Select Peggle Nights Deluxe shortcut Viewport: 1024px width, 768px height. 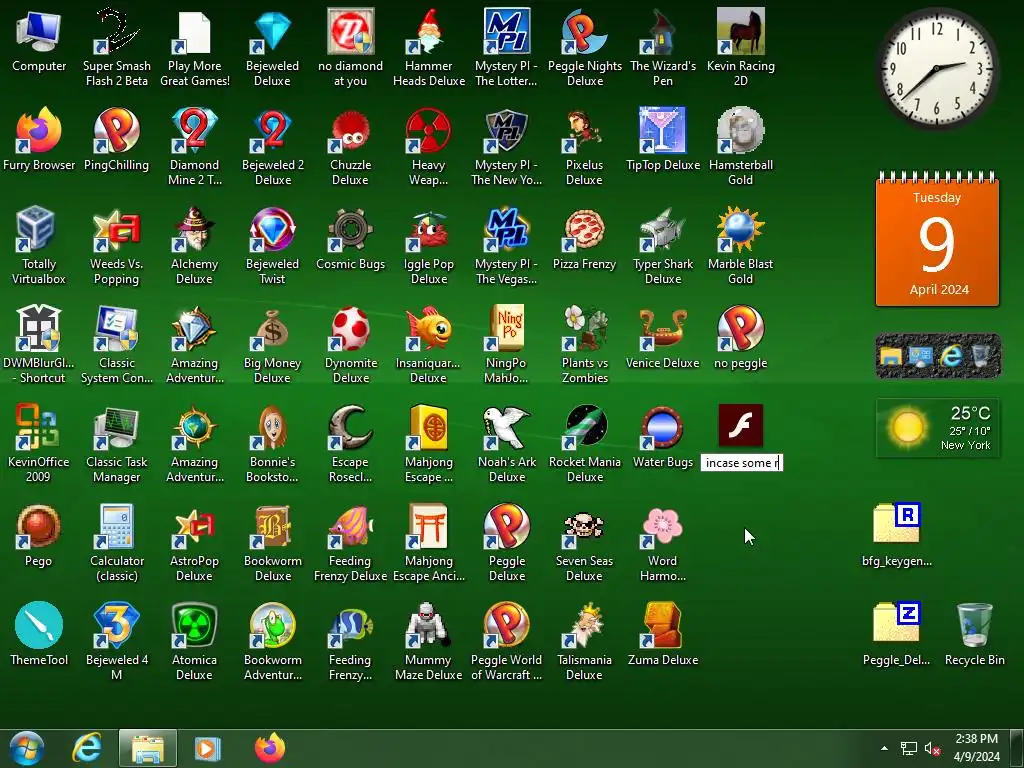click(x=584, y=33)
